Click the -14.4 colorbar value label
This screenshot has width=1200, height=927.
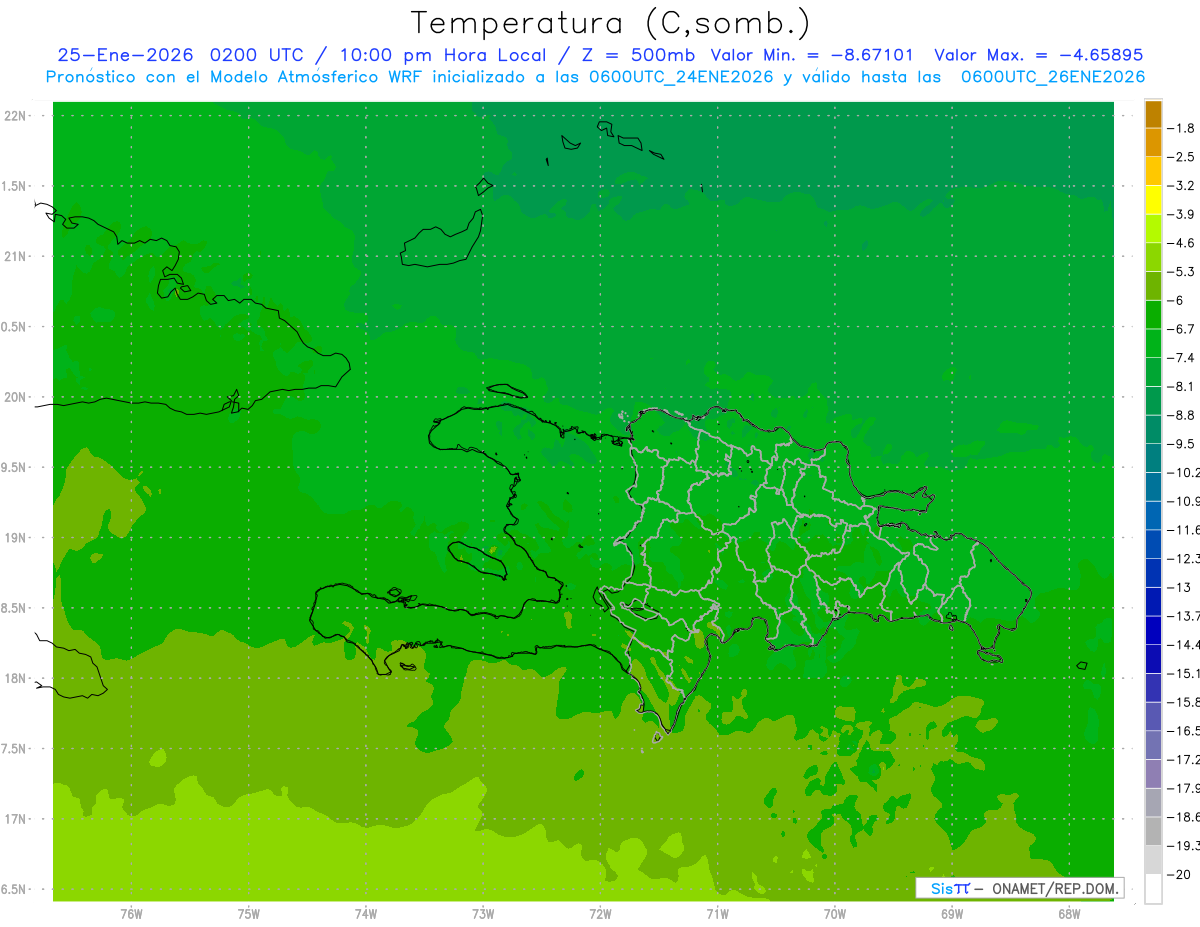click(x=1183, y=644)
